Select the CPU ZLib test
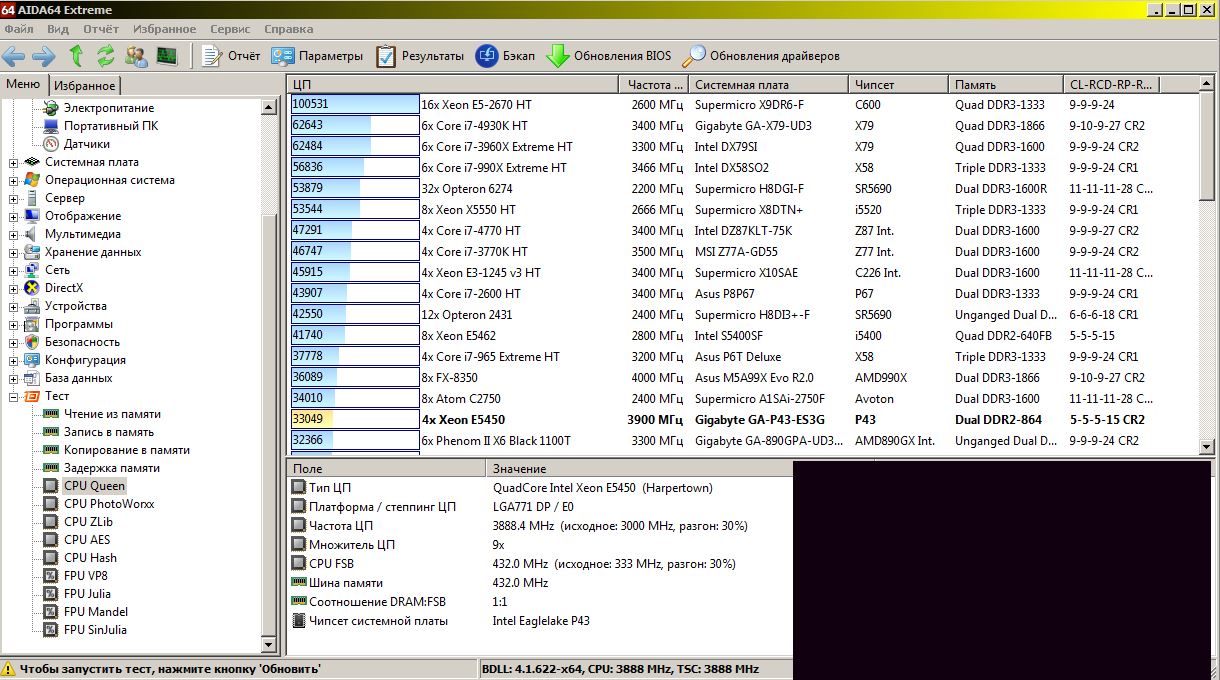 [79, 522]
